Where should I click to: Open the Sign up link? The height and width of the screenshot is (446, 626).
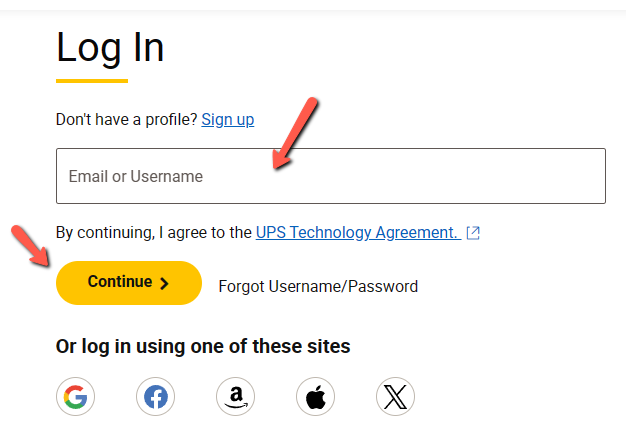[x=228, y=119]
